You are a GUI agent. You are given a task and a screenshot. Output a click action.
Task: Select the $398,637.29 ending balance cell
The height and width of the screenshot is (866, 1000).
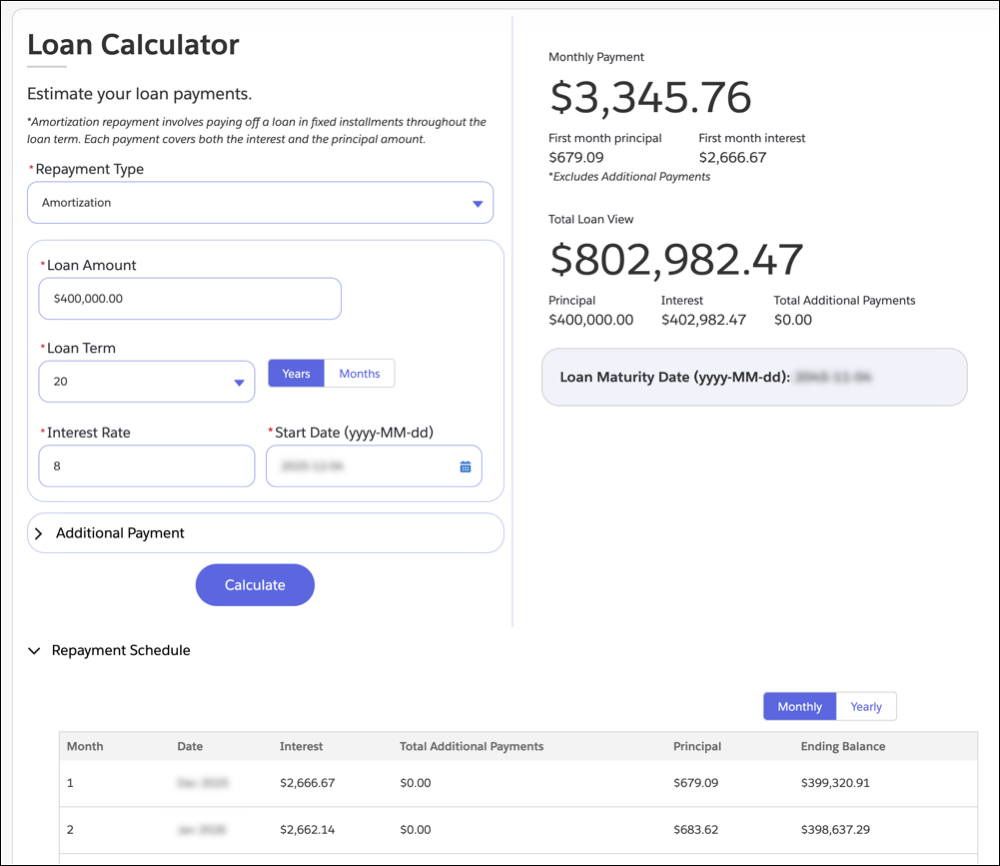tap(835, 830)
